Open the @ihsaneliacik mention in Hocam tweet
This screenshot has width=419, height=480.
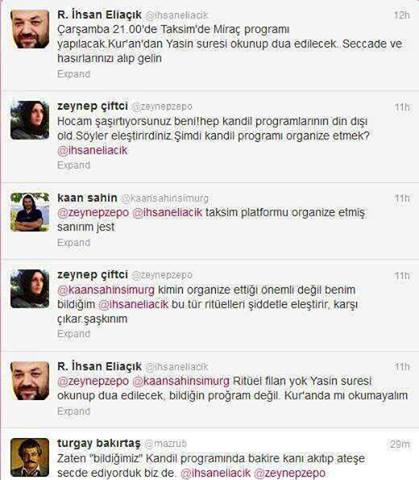point(92,150)
